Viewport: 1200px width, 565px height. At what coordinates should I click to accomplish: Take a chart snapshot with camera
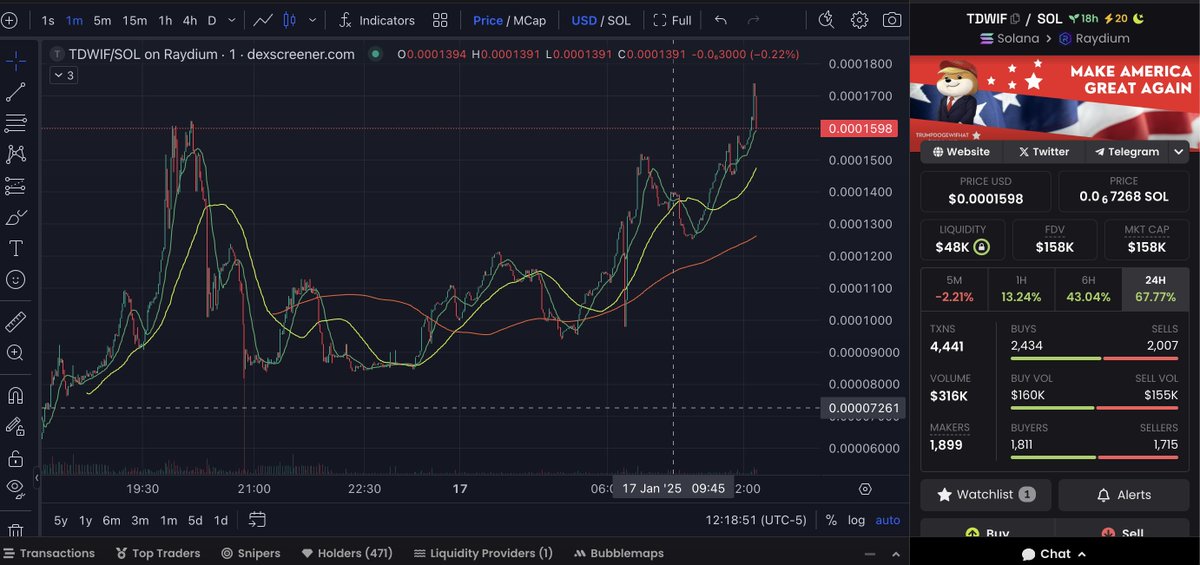(x=891, y=20)
